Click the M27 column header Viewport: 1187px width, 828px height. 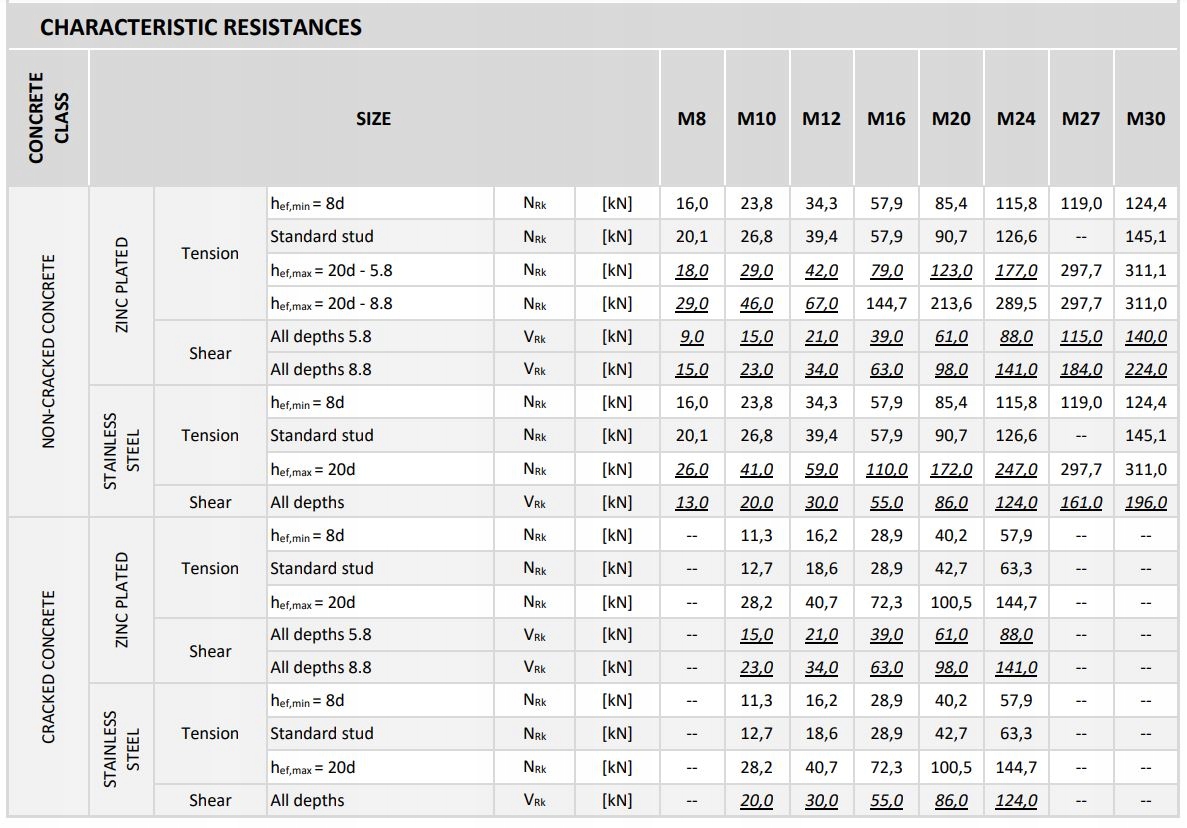(1081, 118)
